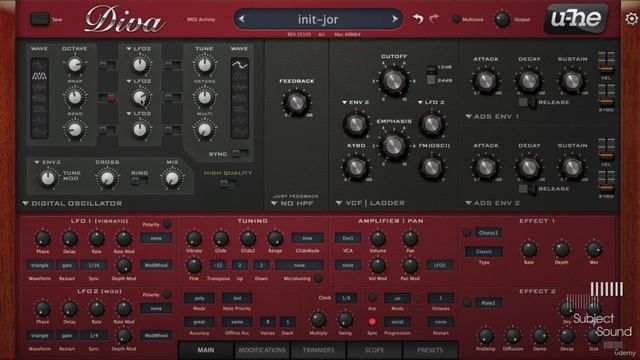Viewport: 640px width, 360px height.
Task: Click the Diva logo
Action: coord(124,20)
